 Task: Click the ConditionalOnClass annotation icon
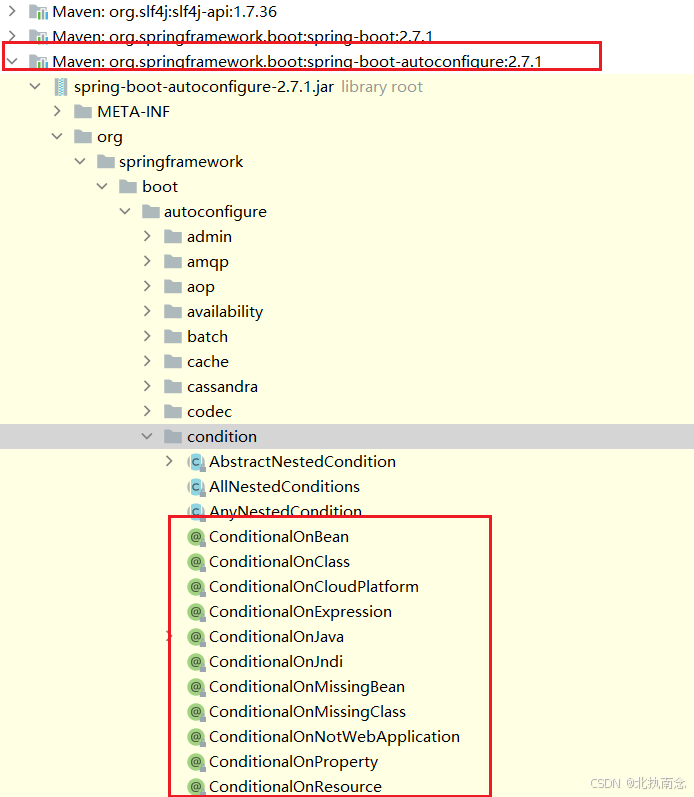pyautogui.click(x=196, y=562)
